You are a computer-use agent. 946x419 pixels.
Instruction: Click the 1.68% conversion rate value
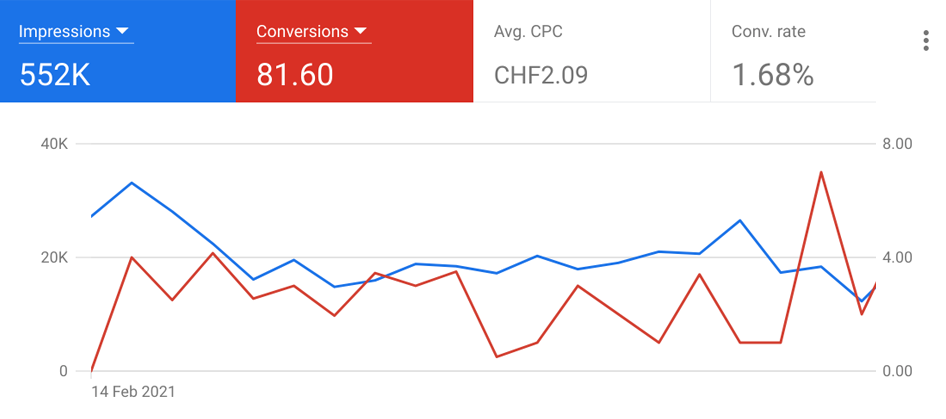773,75
